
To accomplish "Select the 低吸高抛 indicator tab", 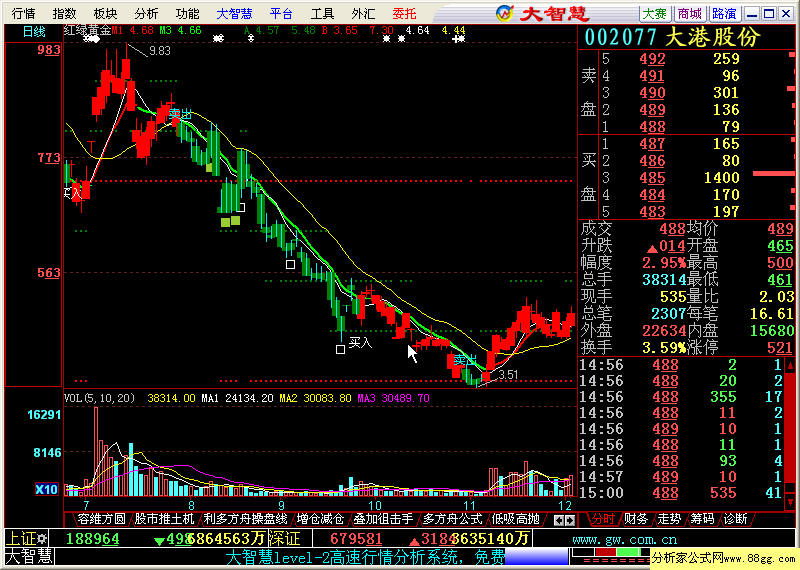I will click(515, 519).
